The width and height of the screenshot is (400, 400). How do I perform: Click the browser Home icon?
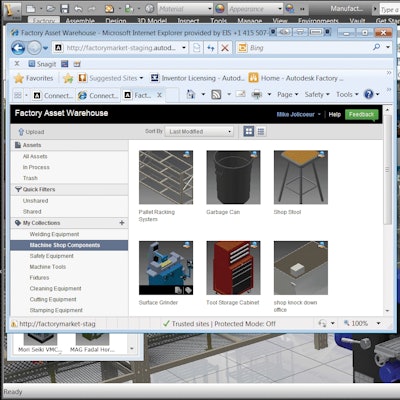coord(190,95)
